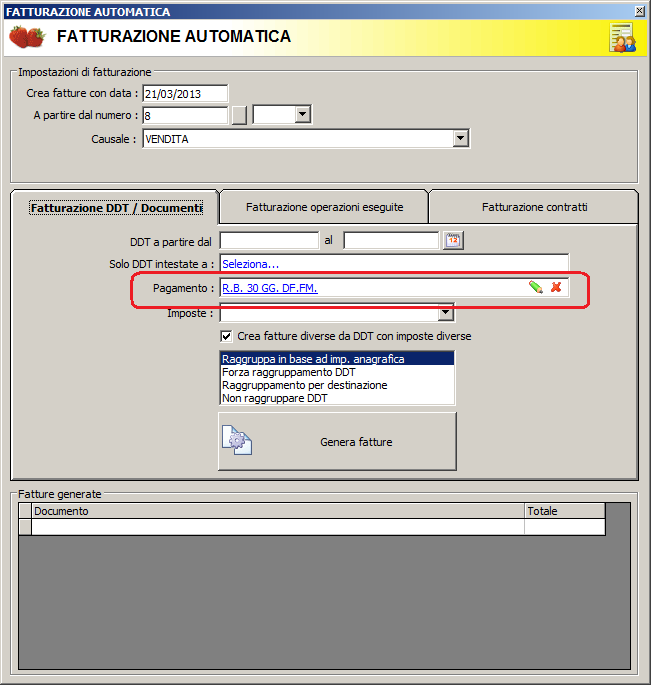Click the strawberry application logo
Viewport: 651px width, 685px height.
point(27,37)
